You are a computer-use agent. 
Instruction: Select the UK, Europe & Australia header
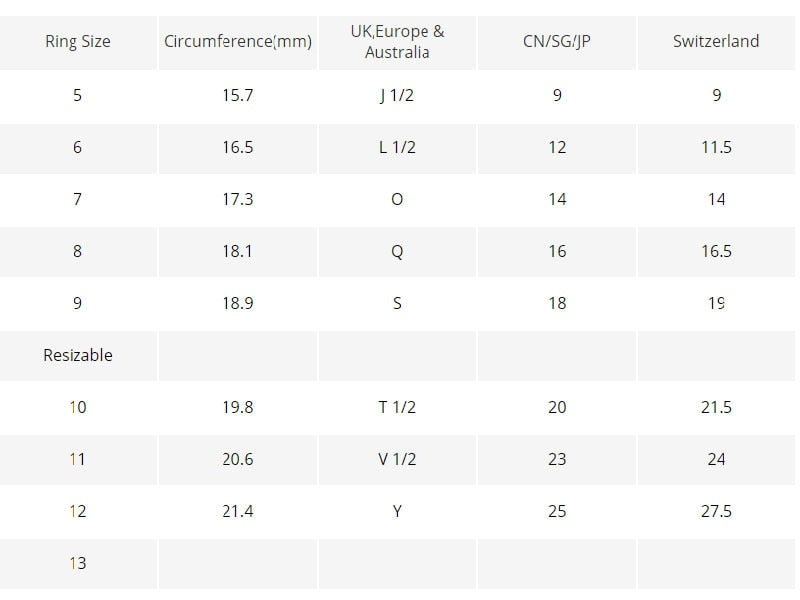(397, 41)
